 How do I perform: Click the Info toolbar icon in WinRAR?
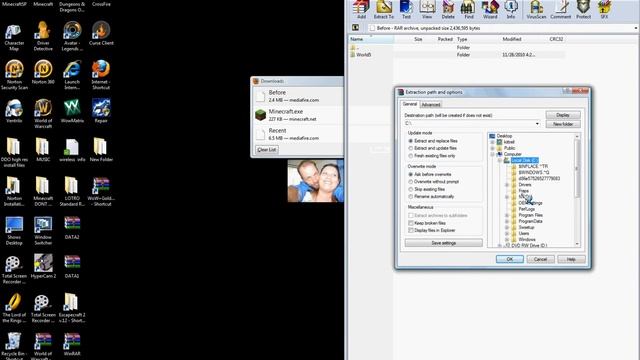(511, 9)
